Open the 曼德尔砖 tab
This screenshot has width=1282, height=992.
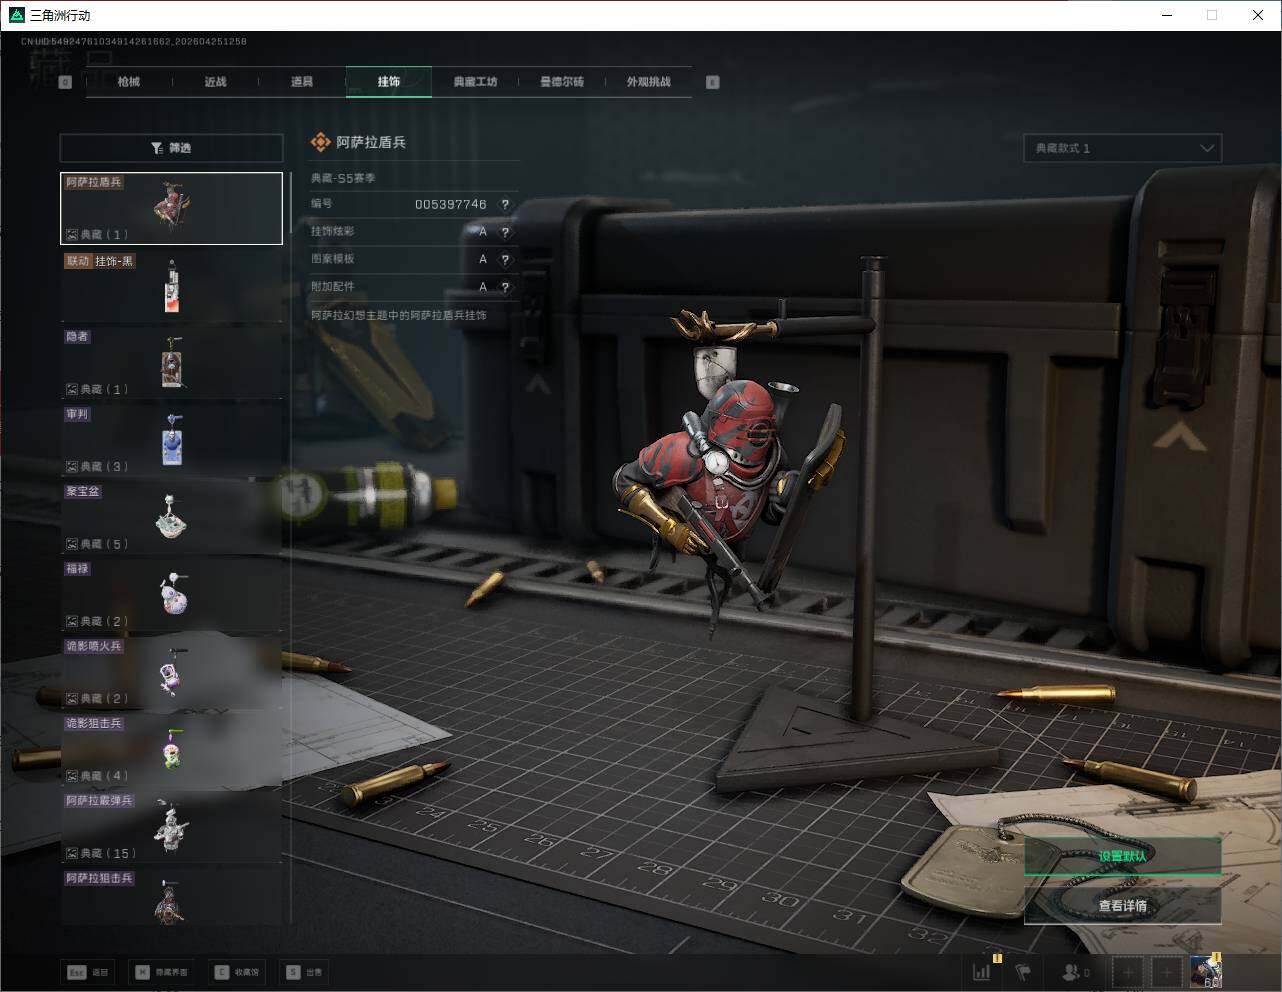[x=562, y=82]
